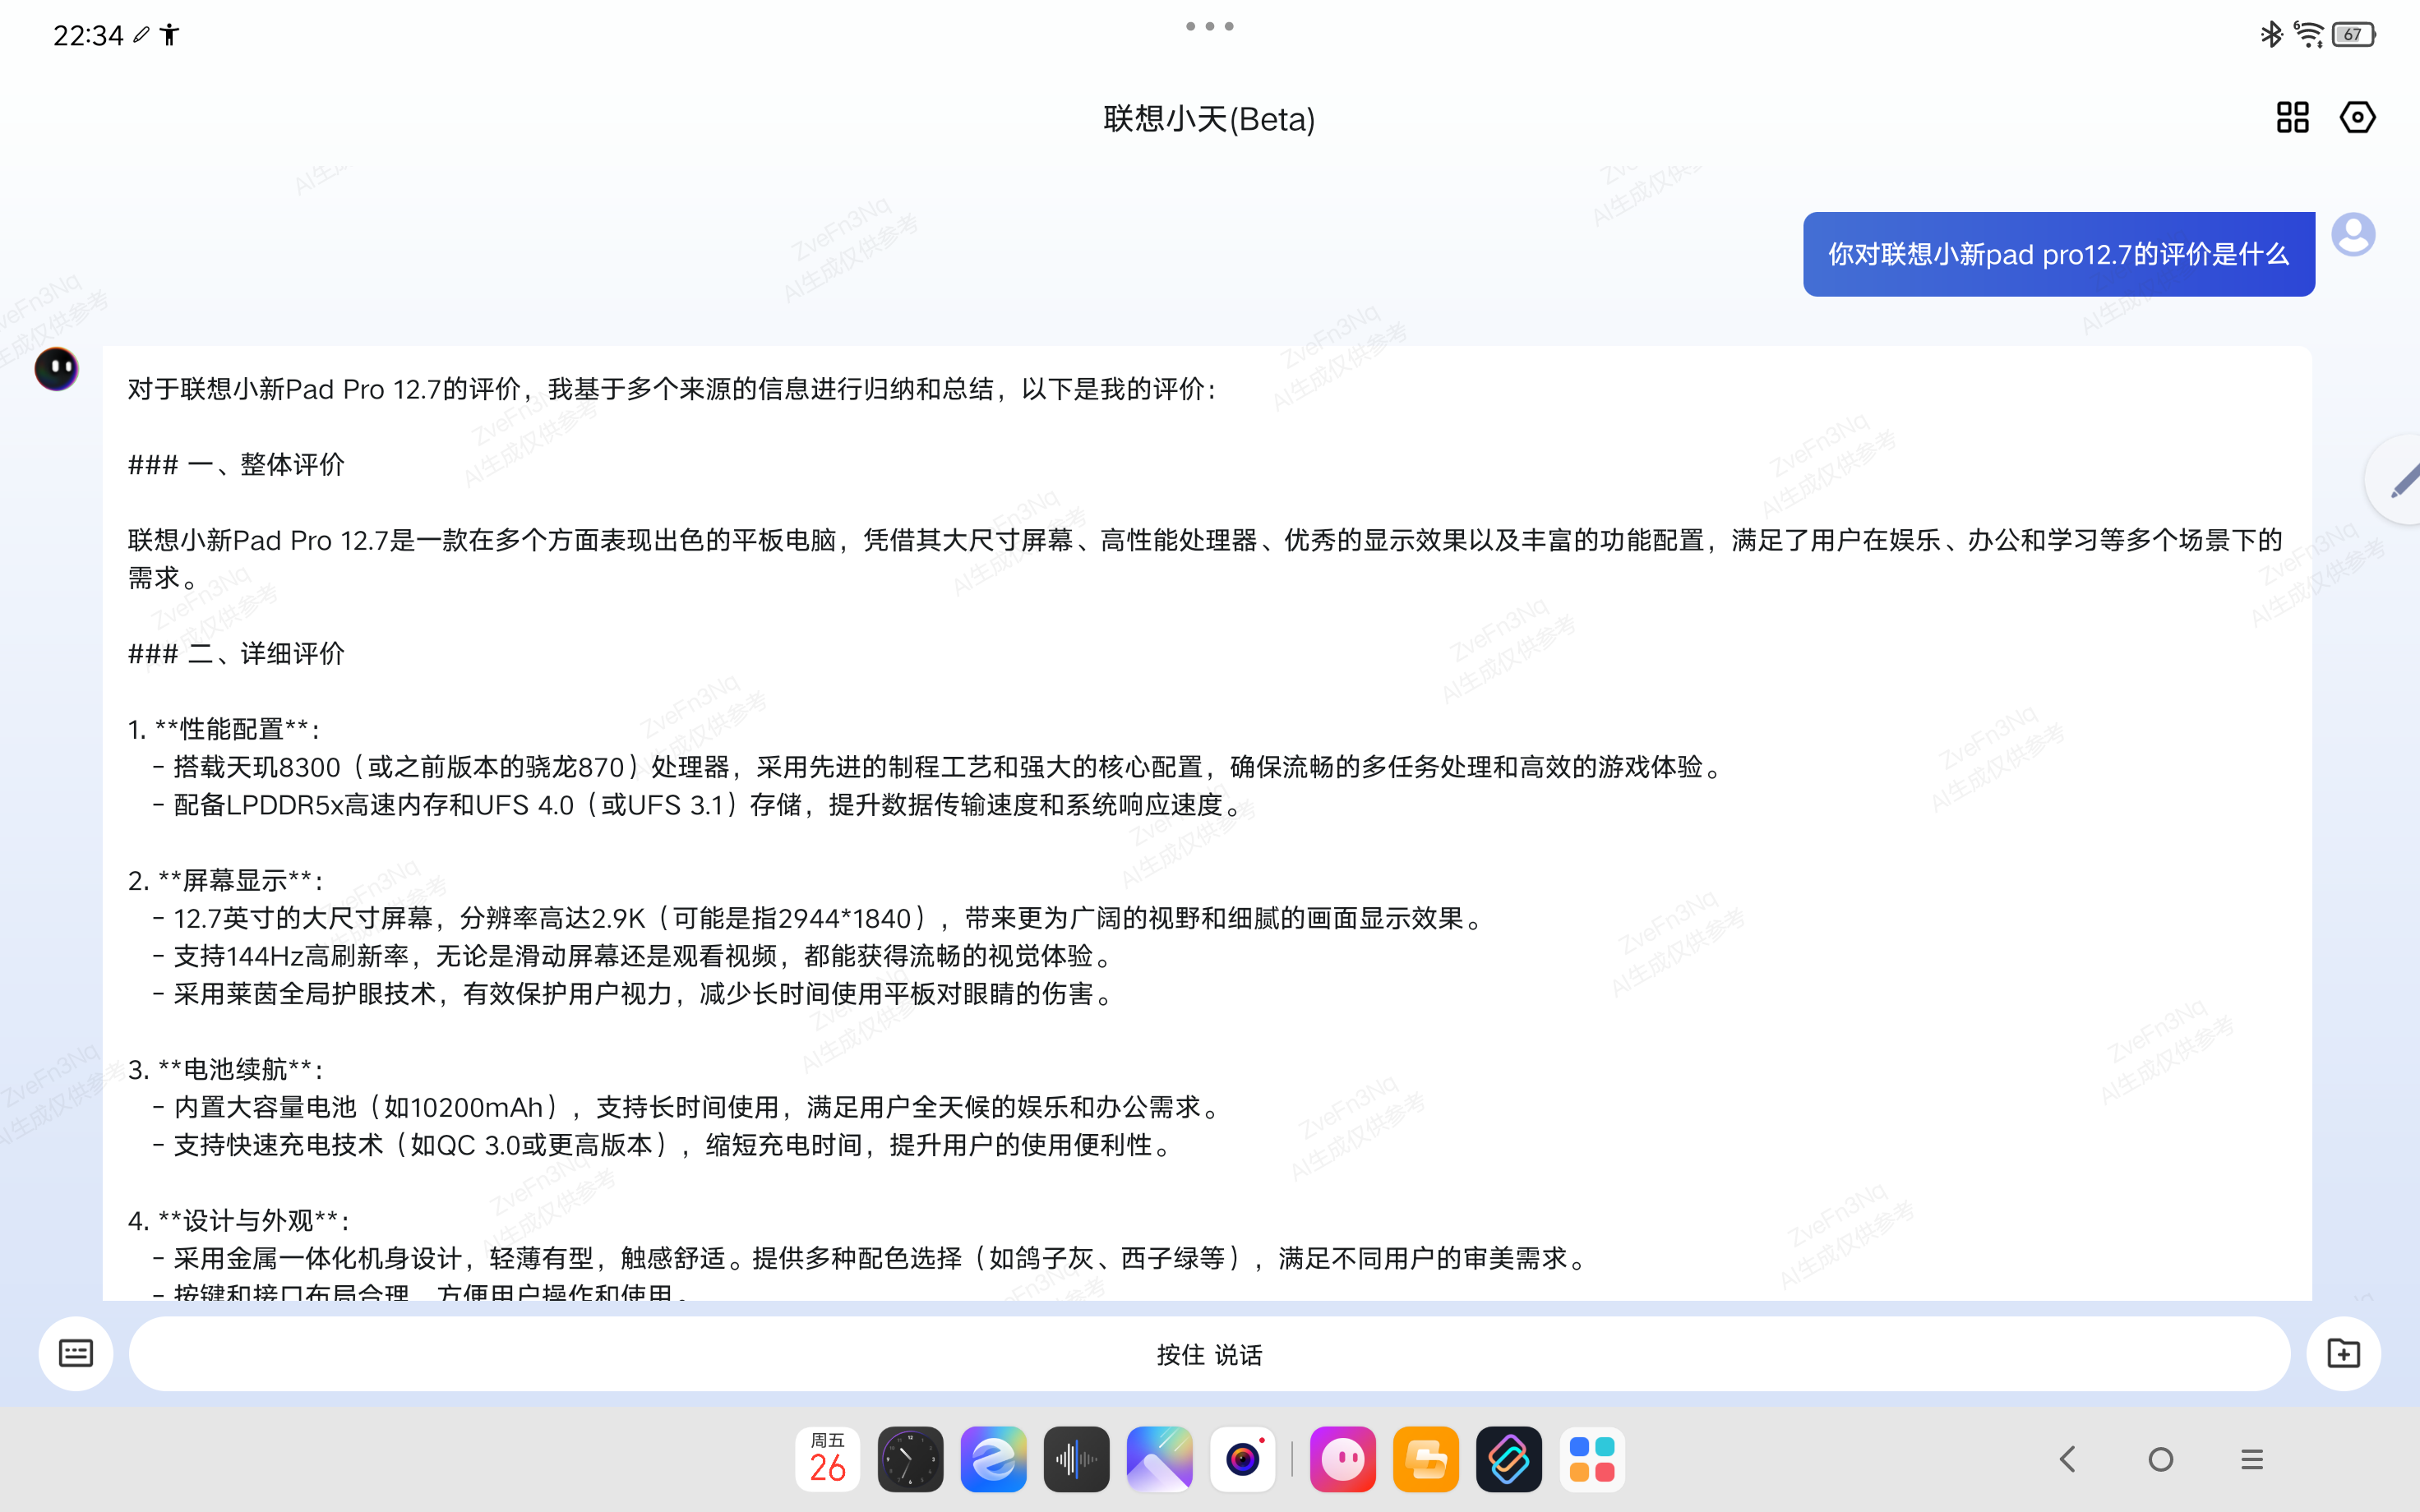The height and width of the screenshot is (1512, 2420).
Task: Open the Calendar app showing 周五 26
Action: [827, 1459]
